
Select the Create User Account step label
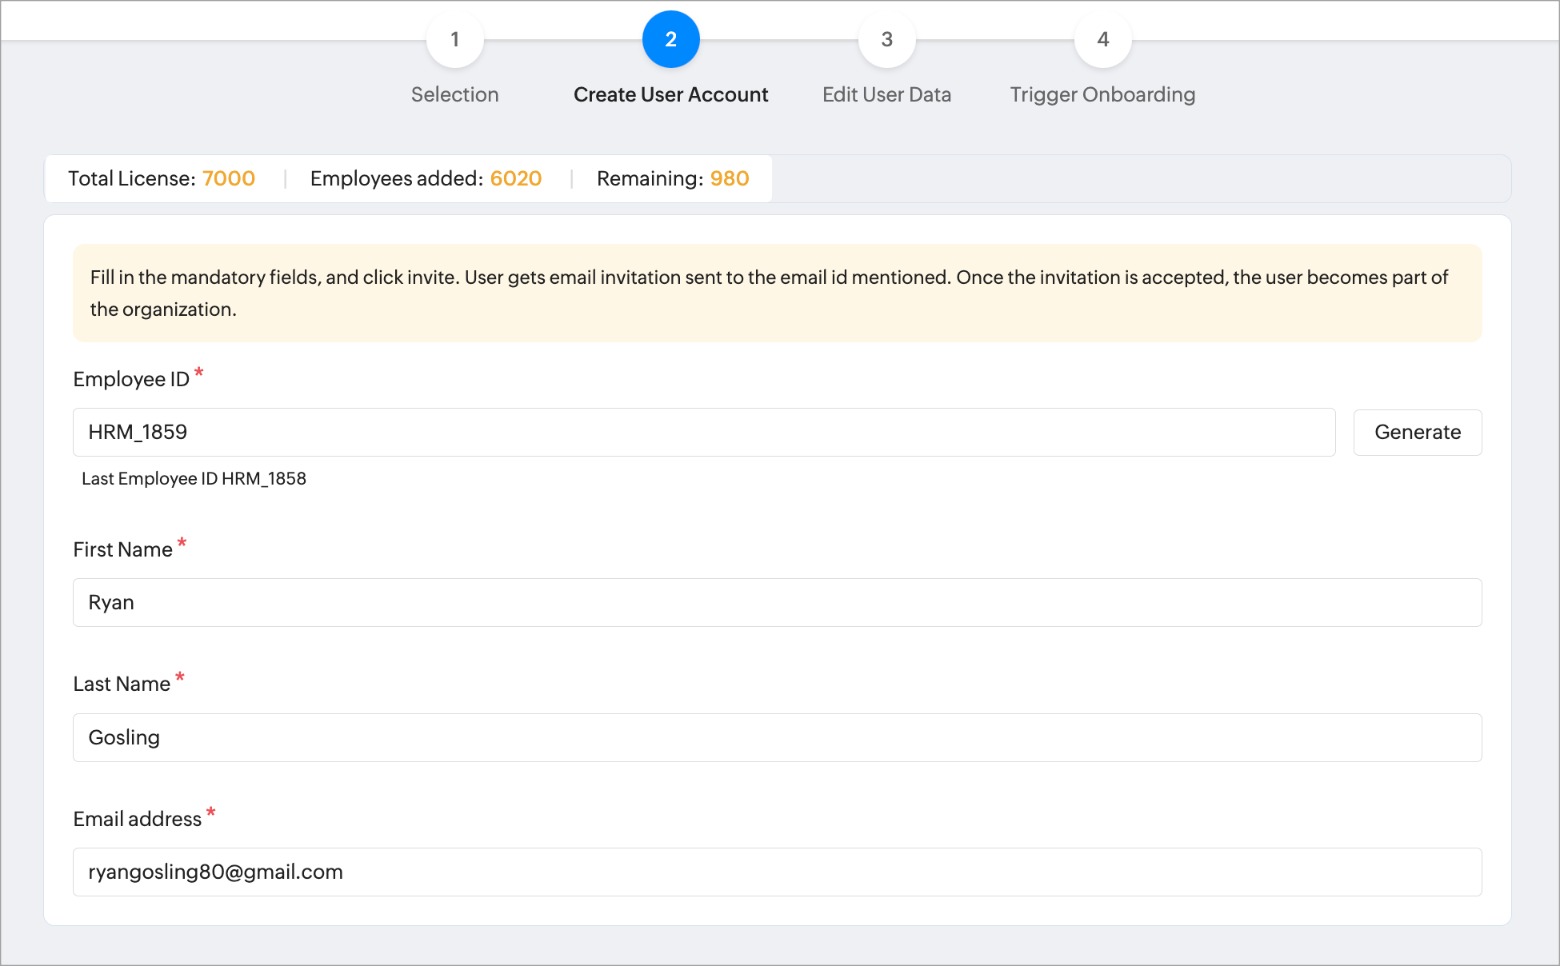coord(671,94)
